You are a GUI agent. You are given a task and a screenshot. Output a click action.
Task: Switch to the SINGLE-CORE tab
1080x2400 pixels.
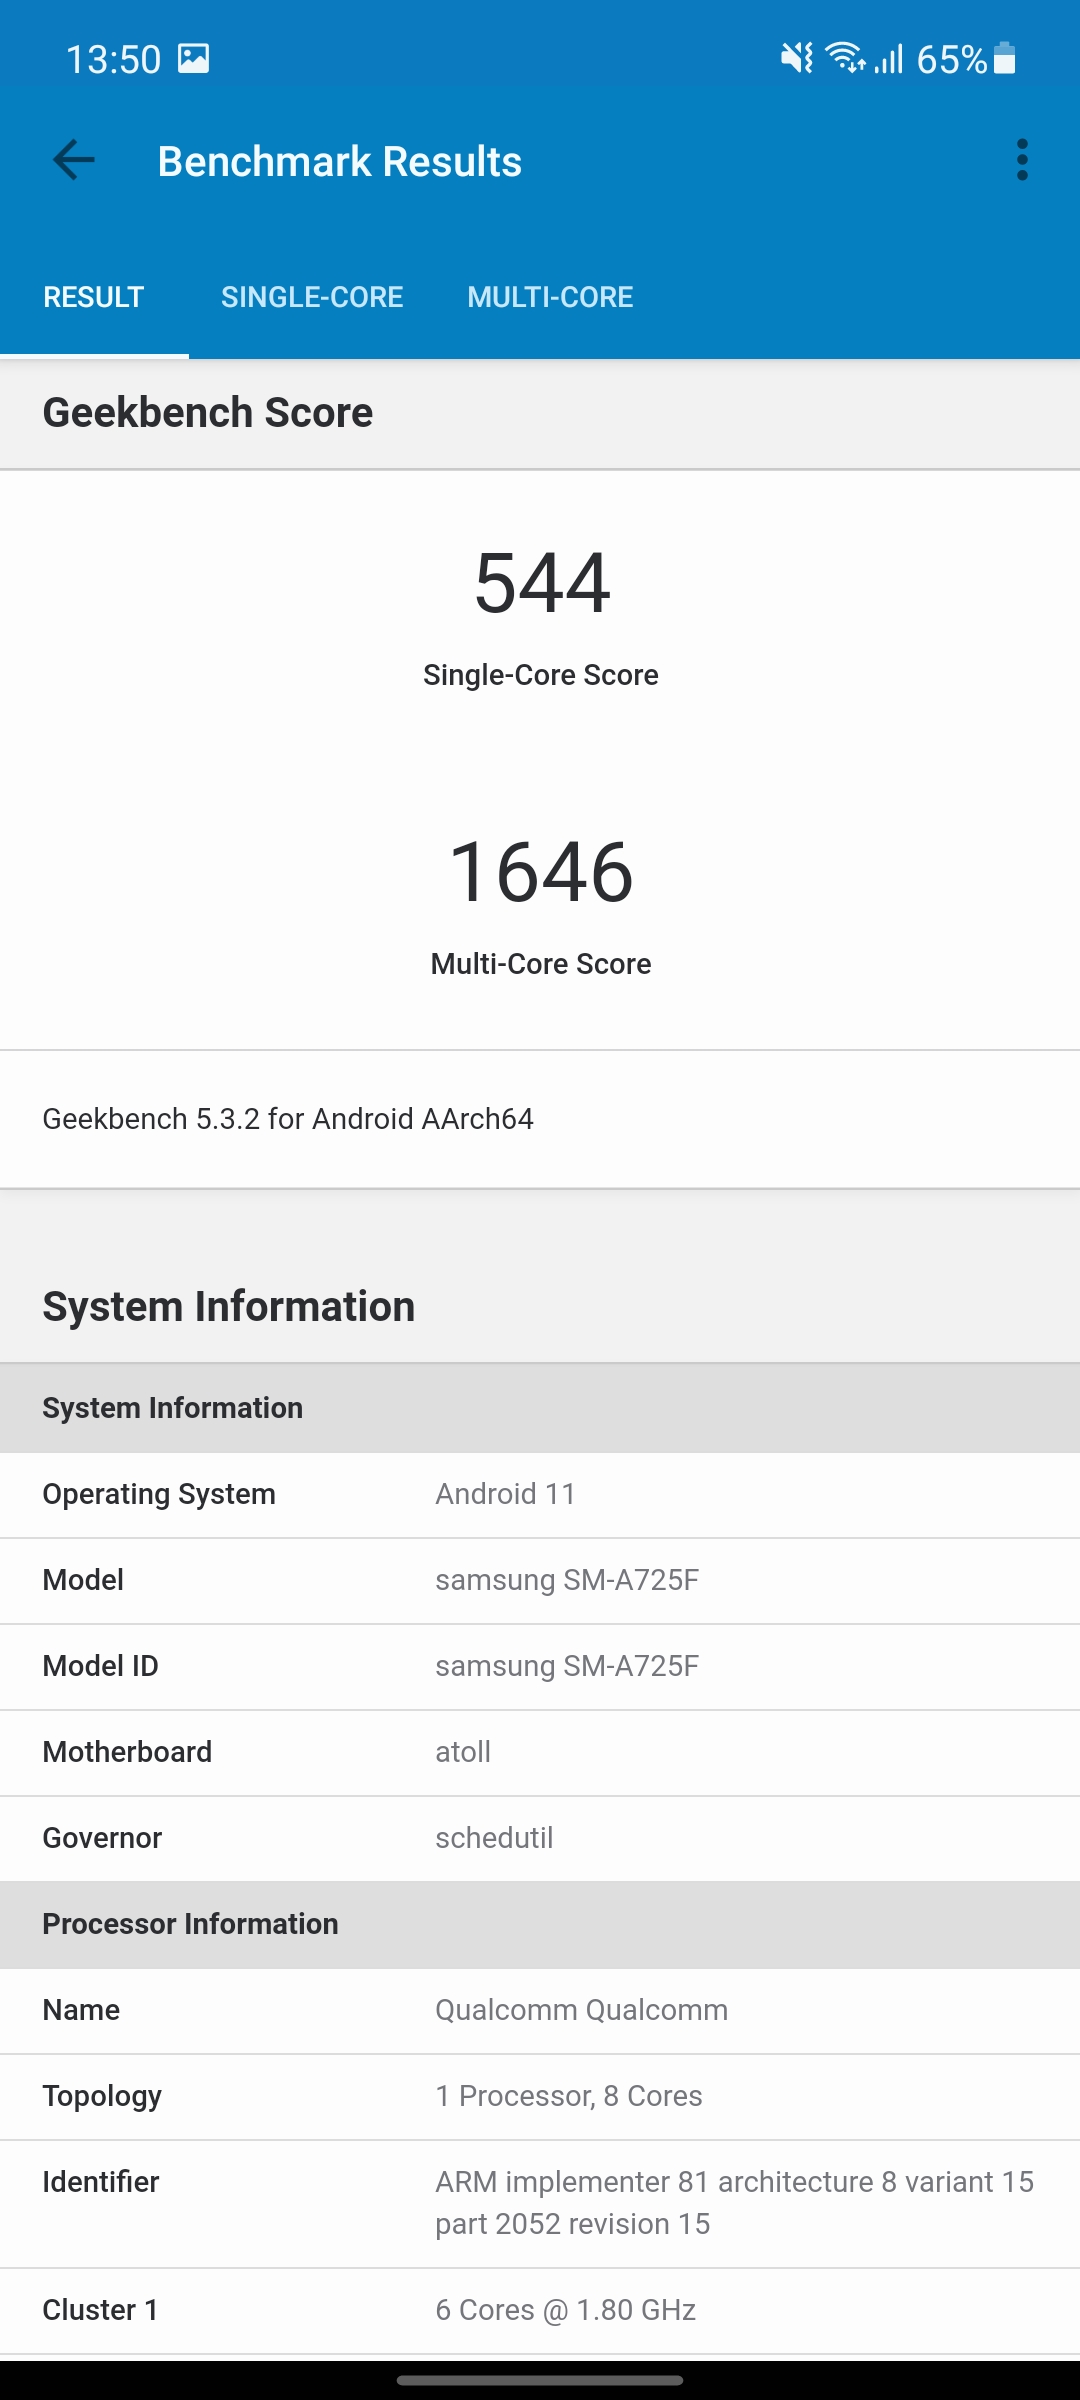click(x=312, y=297)
